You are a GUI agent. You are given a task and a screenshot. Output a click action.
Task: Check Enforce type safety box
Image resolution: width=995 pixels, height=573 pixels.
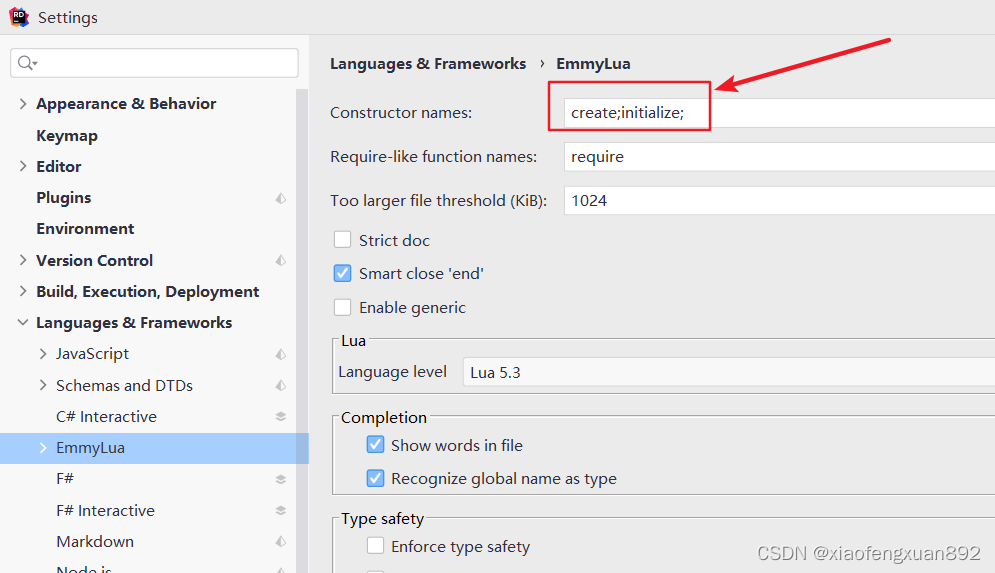375,546
